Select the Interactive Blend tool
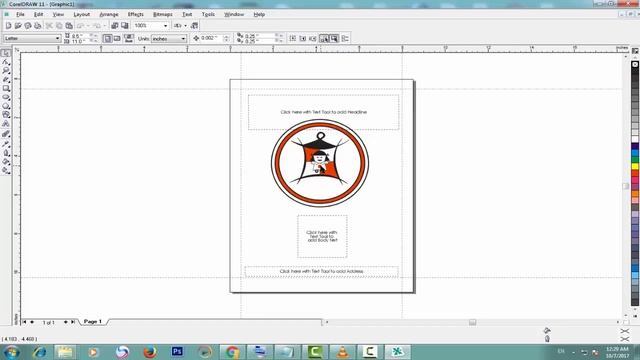The height and width of the screenshot is (360, 640). tap(6, 134)
